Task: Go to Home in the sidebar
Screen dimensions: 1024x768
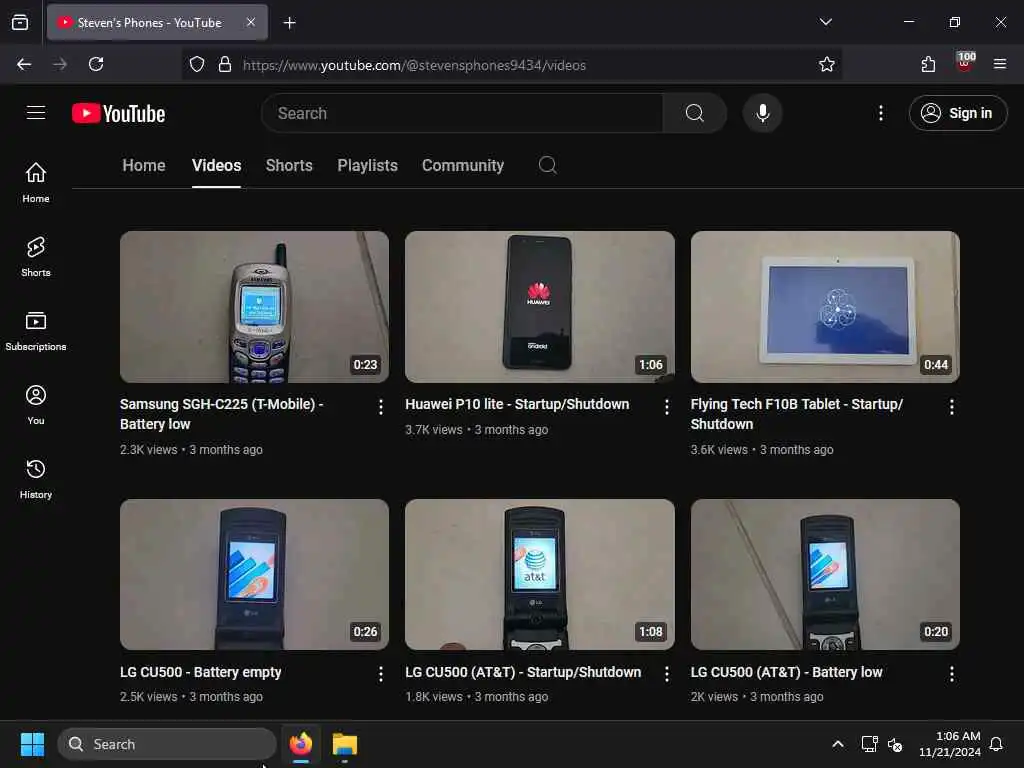Action: click(x=36, y=182)
